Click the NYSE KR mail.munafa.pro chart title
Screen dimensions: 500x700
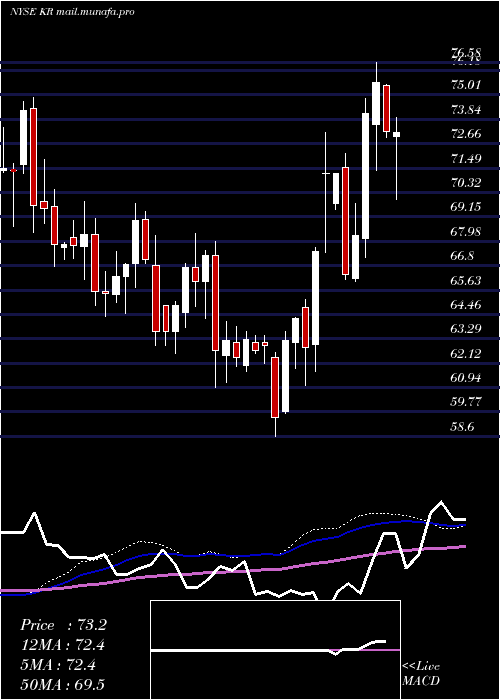pos(72,12)
